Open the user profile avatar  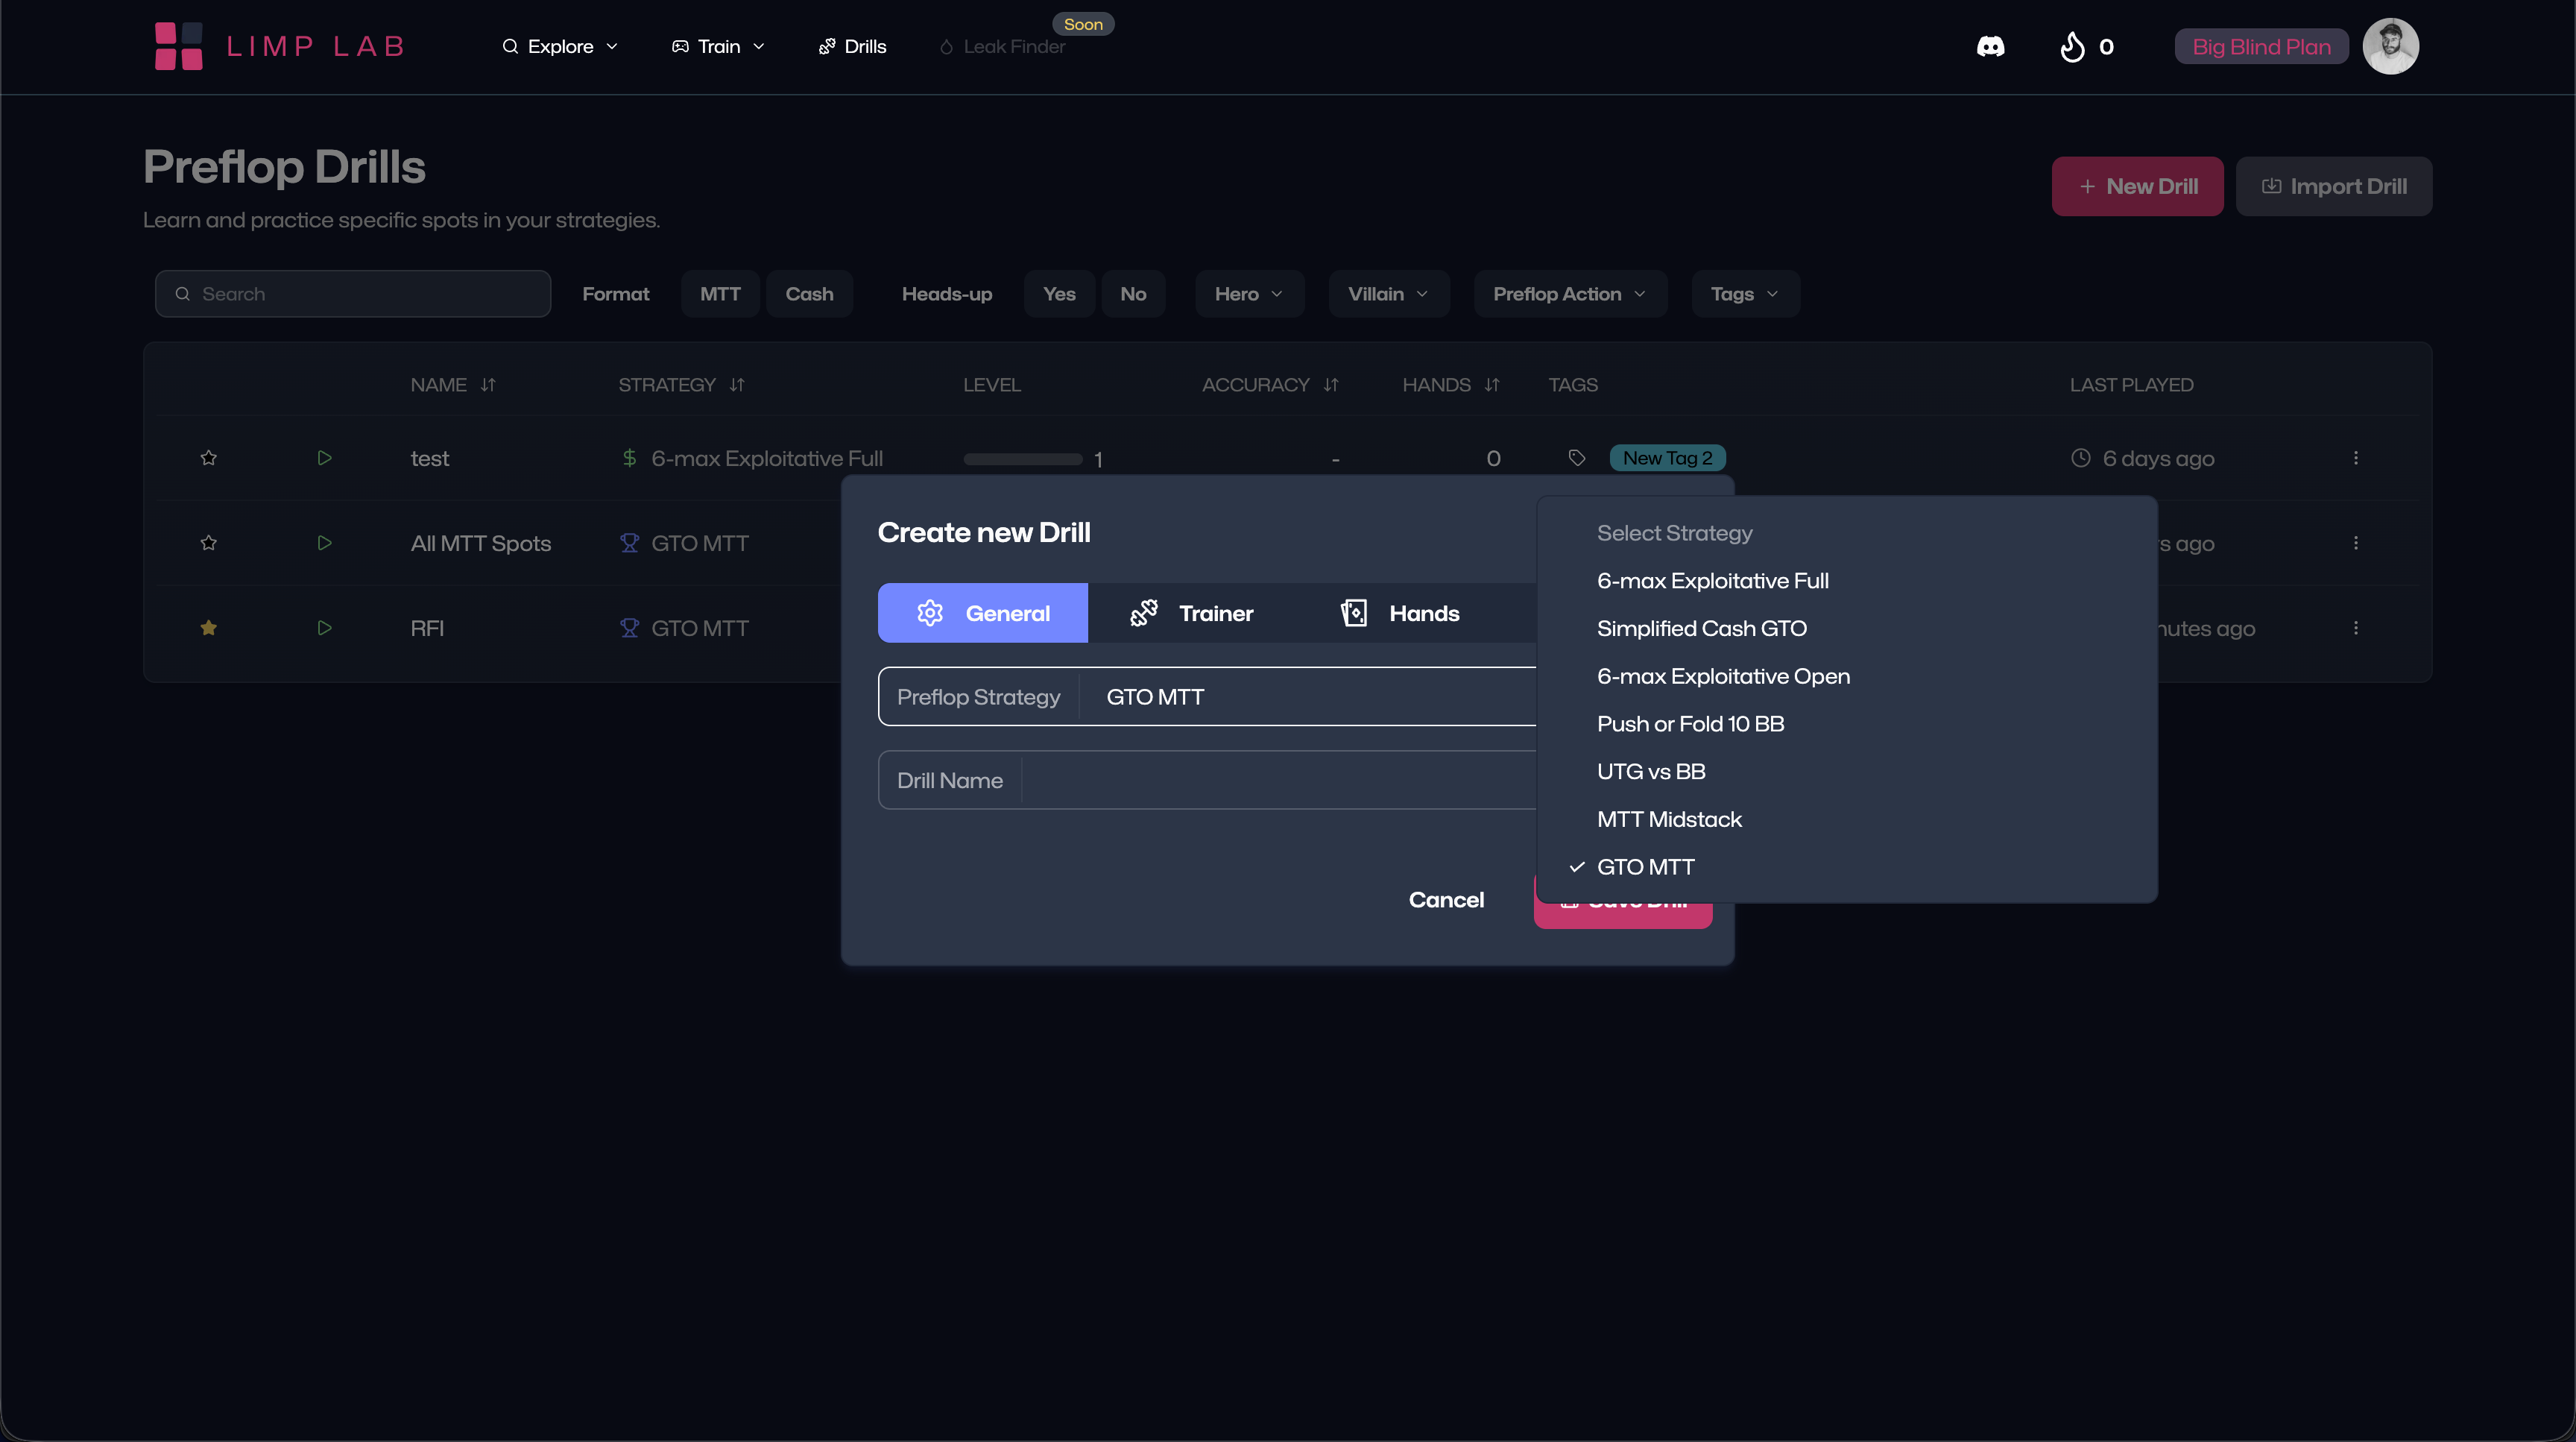tap(2390, 47)
